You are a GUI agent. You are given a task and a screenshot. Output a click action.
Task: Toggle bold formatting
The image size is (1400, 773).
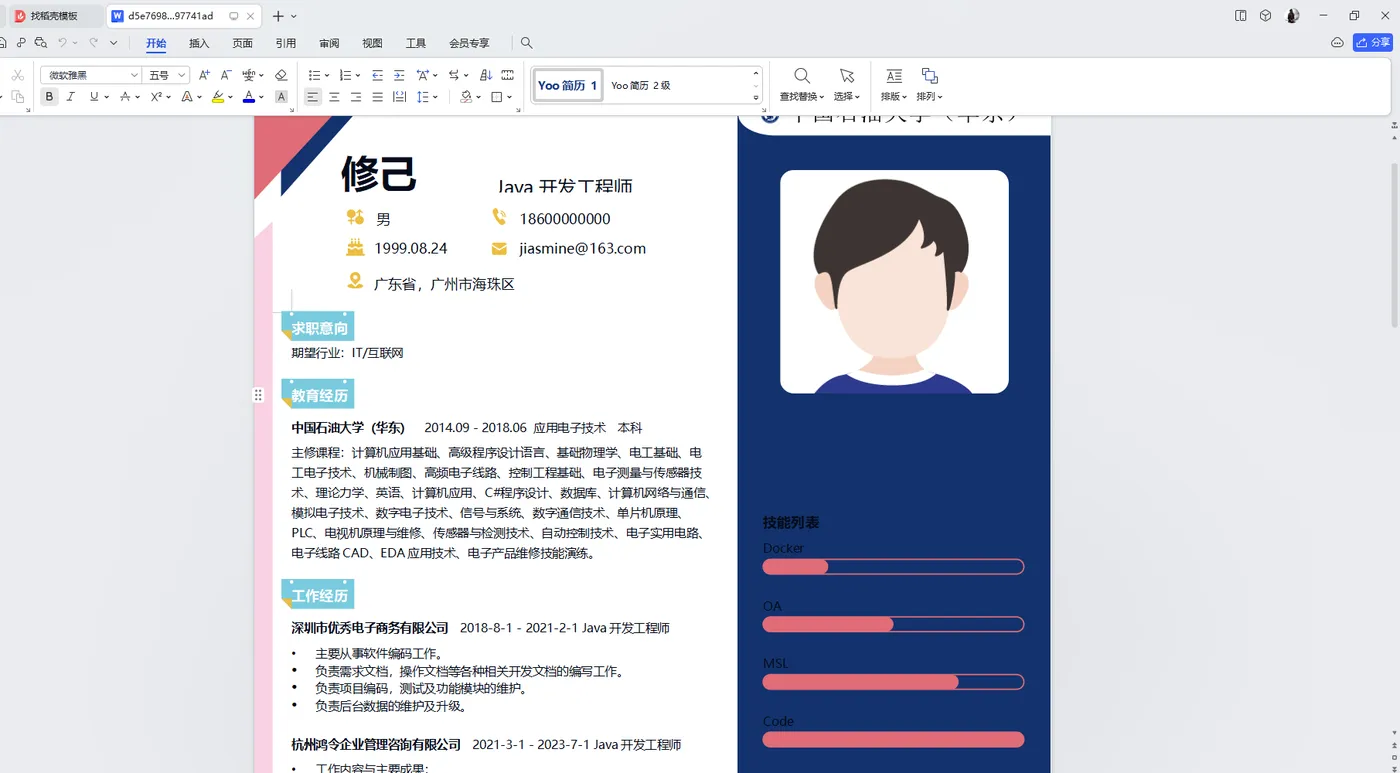point(49,97)
